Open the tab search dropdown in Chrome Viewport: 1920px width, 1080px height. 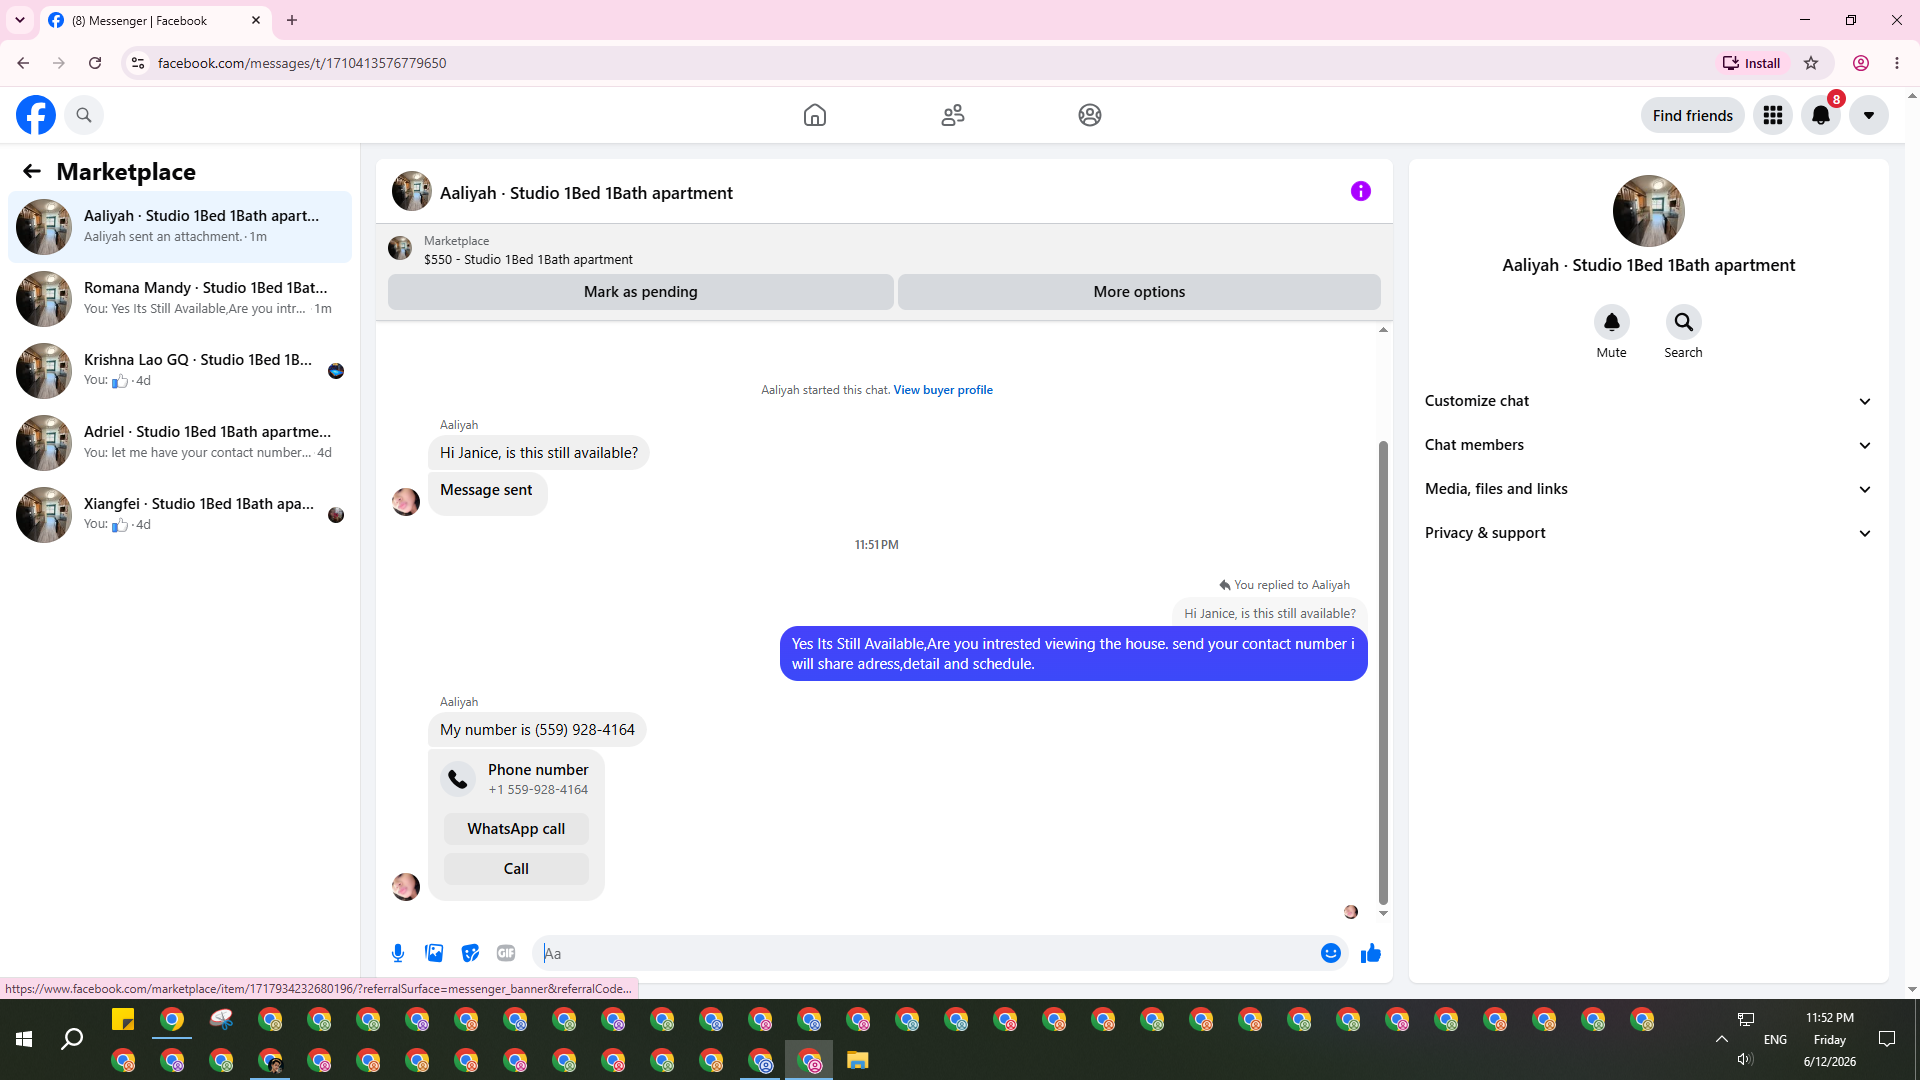pyautogui.click(x=20, y=20)
